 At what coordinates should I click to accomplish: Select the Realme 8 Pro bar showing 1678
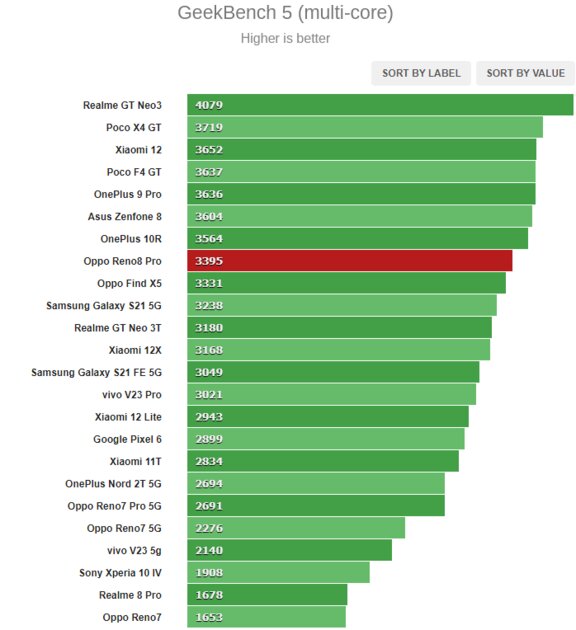click(x=267, y=595)
